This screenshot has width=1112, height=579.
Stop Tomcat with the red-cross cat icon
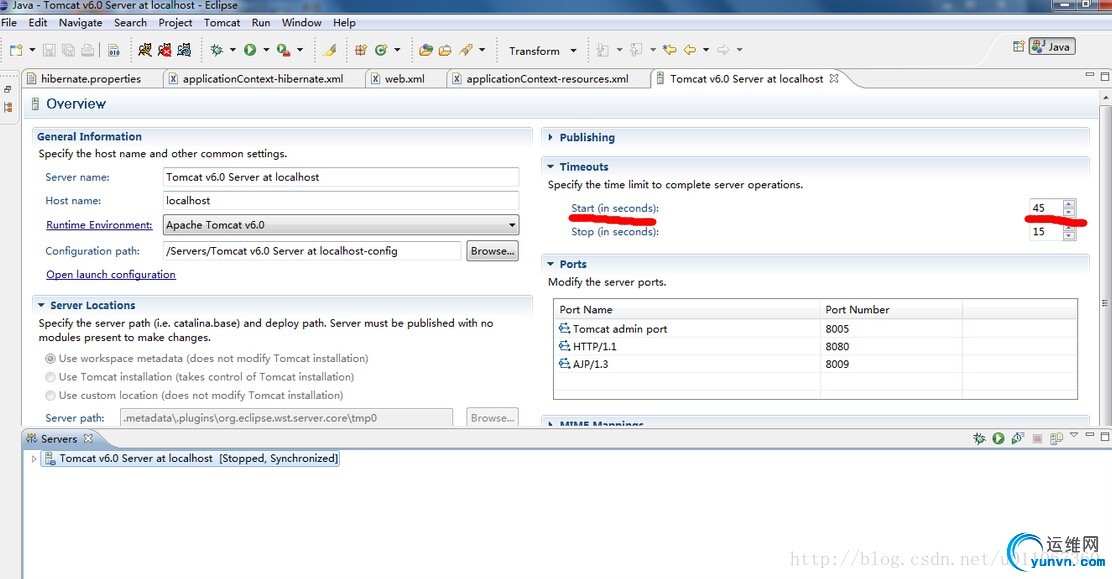(x=165, y=50)
